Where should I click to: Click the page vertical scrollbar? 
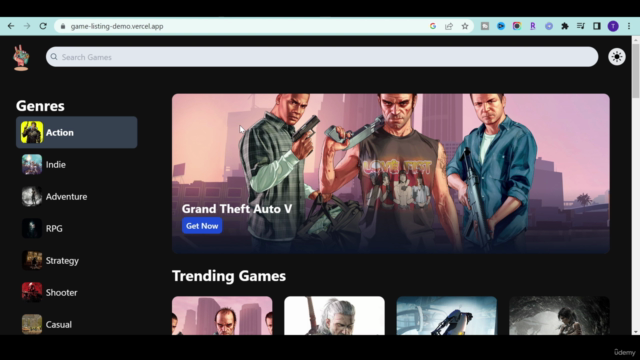pyautogui.click(x=636, y=185)
